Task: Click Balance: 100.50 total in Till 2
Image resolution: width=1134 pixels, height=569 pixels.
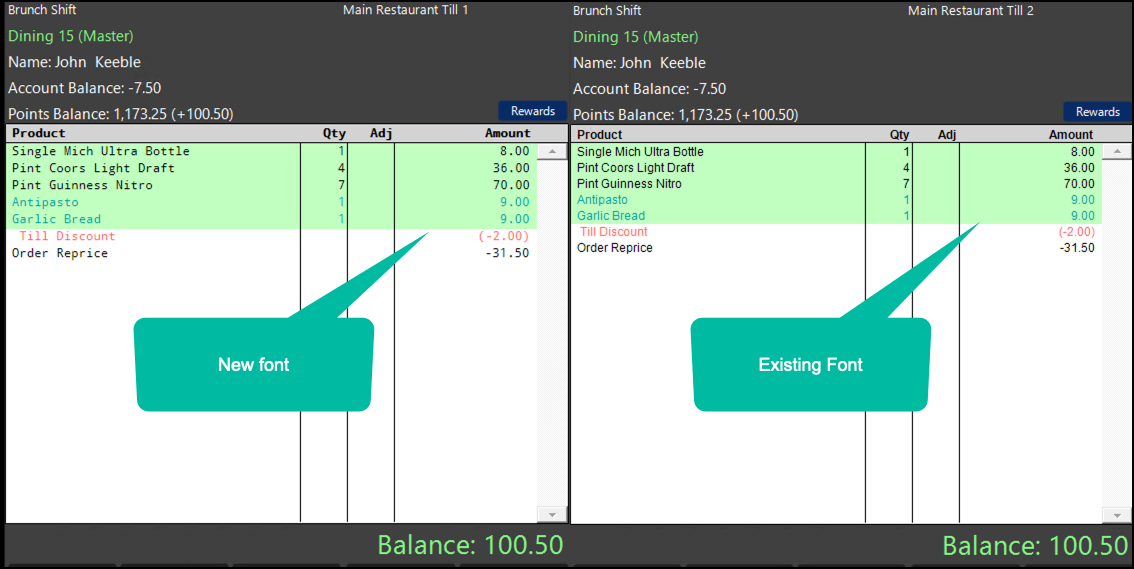Action: [1035, 546]
